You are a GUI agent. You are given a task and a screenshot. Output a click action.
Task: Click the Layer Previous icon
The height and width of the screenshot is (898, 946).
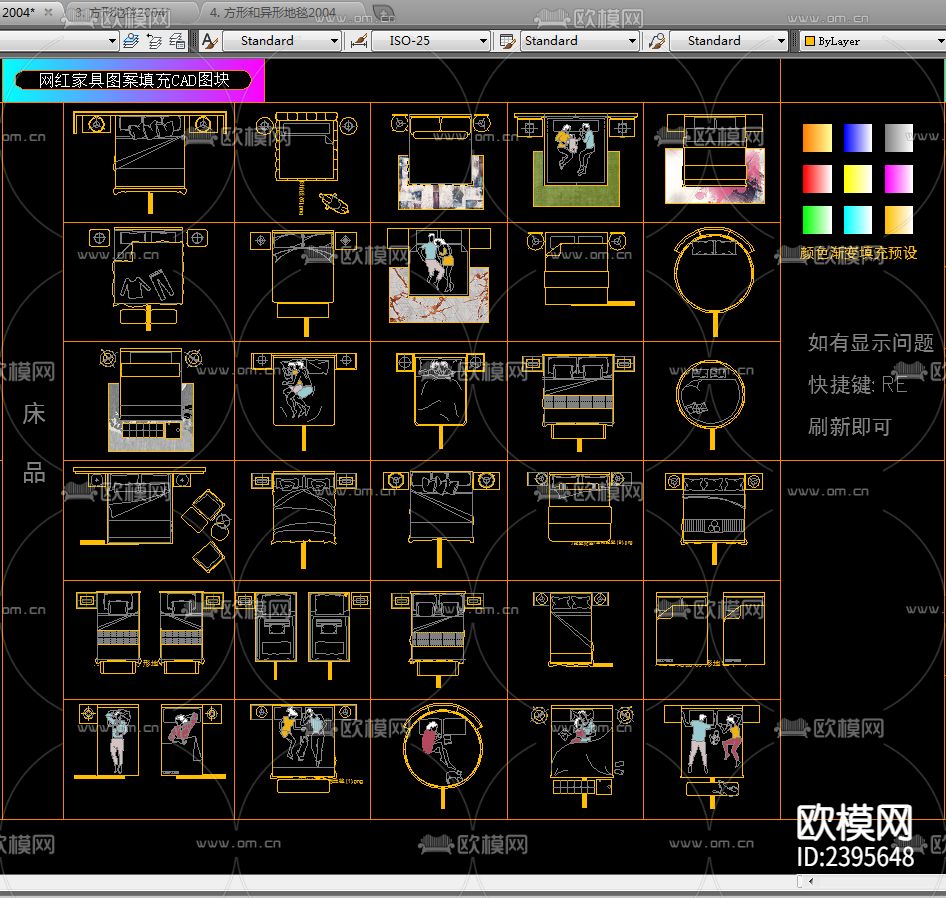(154, 41)
